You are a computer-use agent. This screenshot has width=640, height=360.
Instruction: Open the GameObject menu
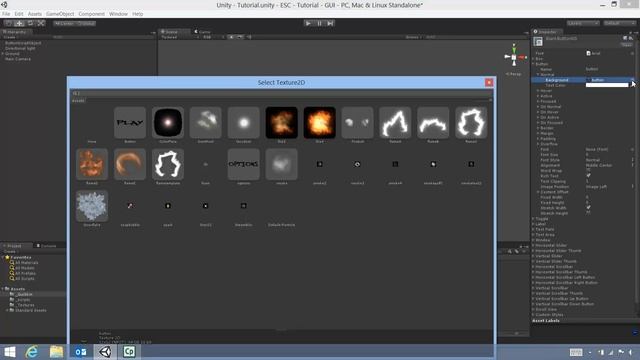click(60, 14)
